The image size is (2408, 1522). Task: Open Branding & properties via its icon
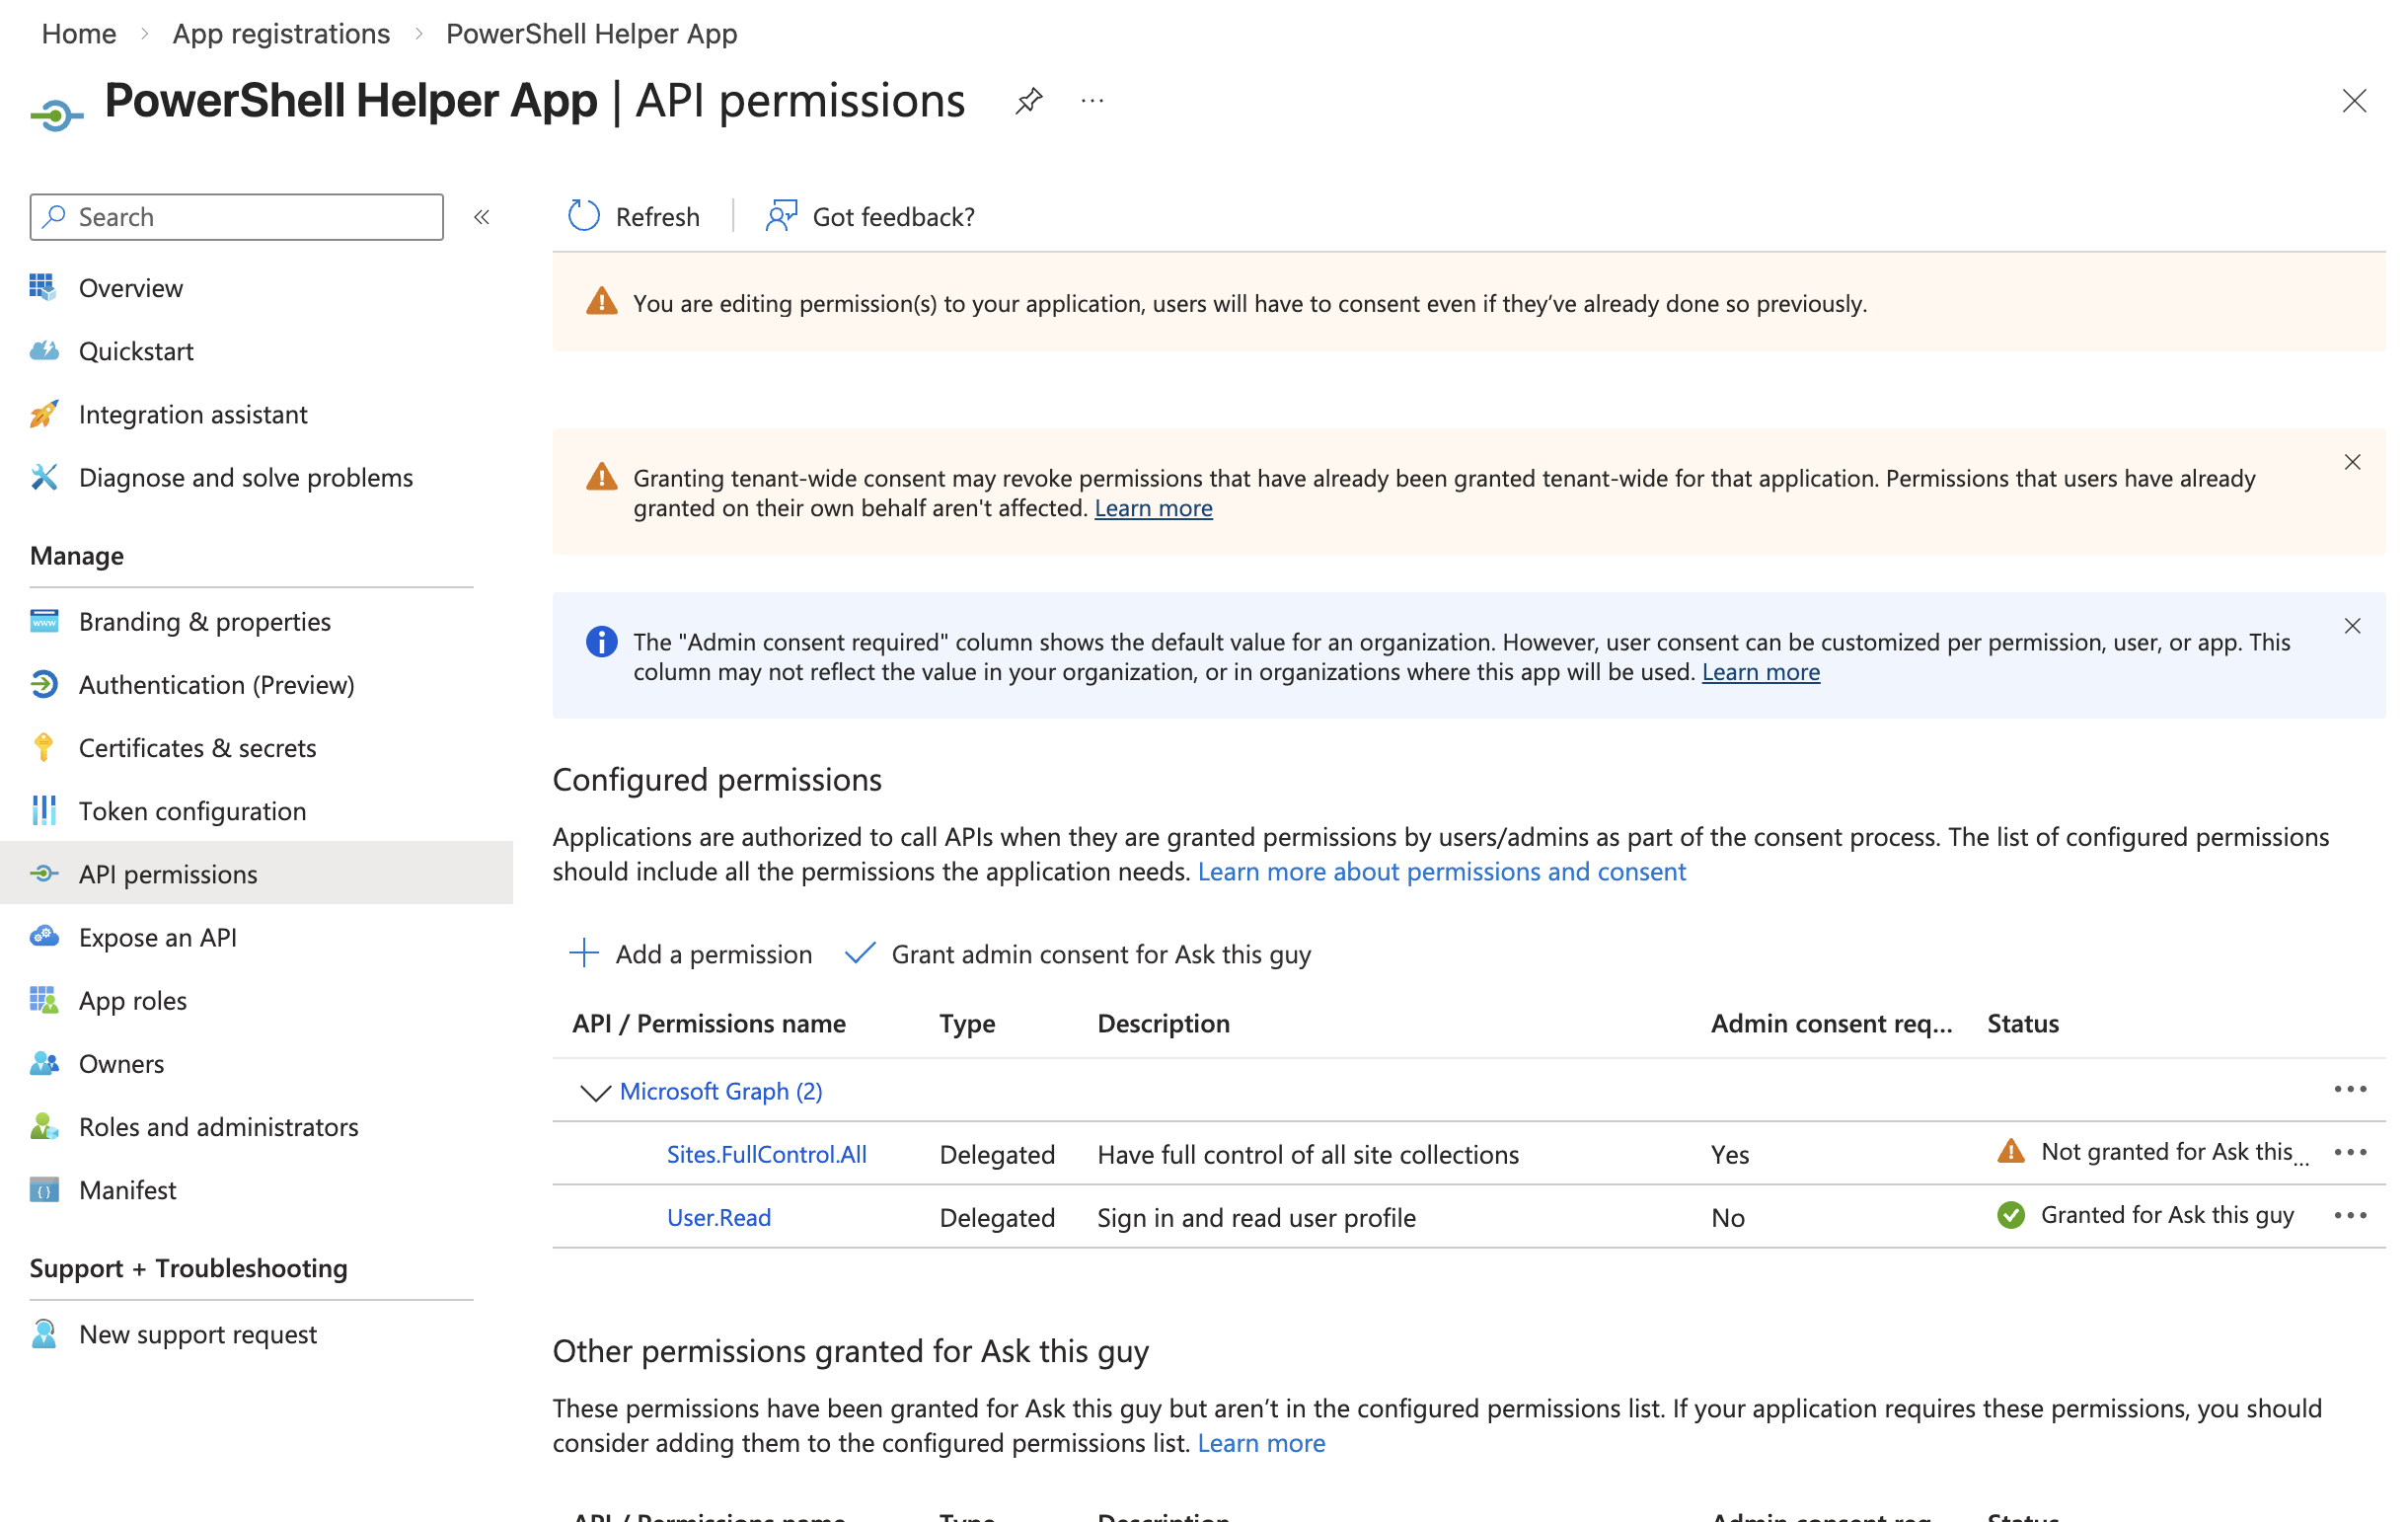44,621
